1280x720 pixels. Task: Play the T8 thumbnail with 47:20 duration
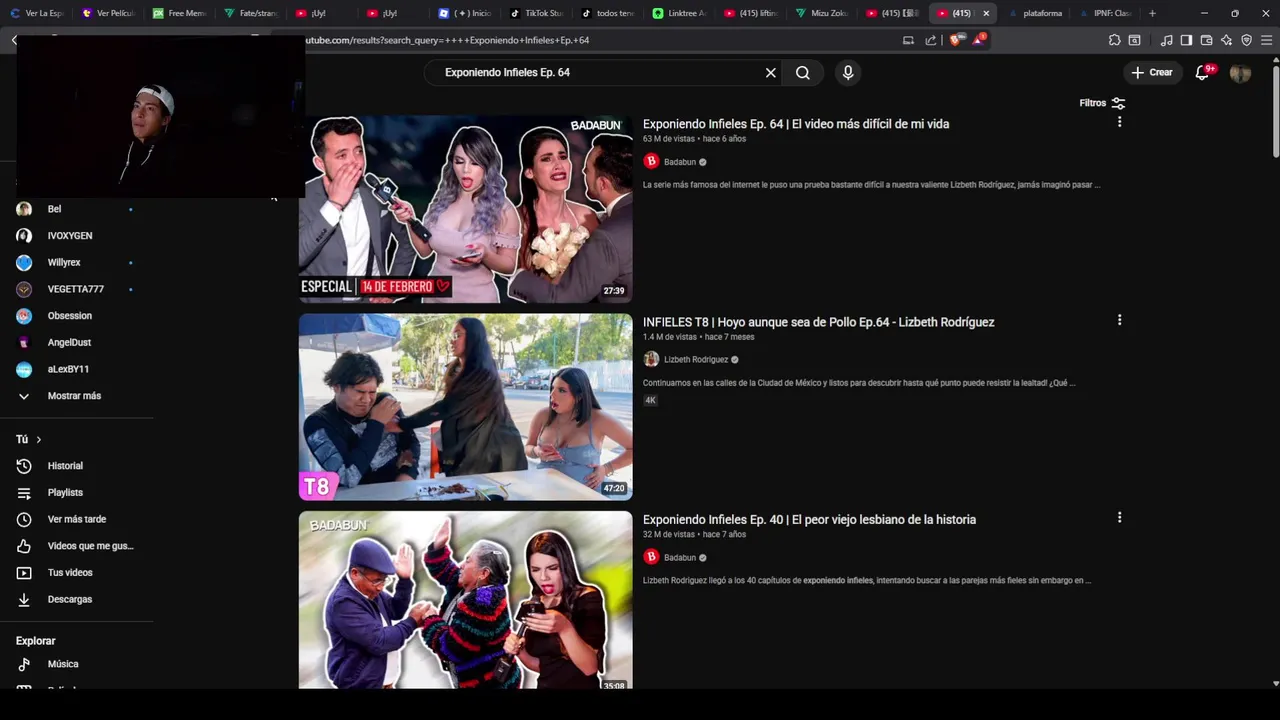tap(465, 407)
